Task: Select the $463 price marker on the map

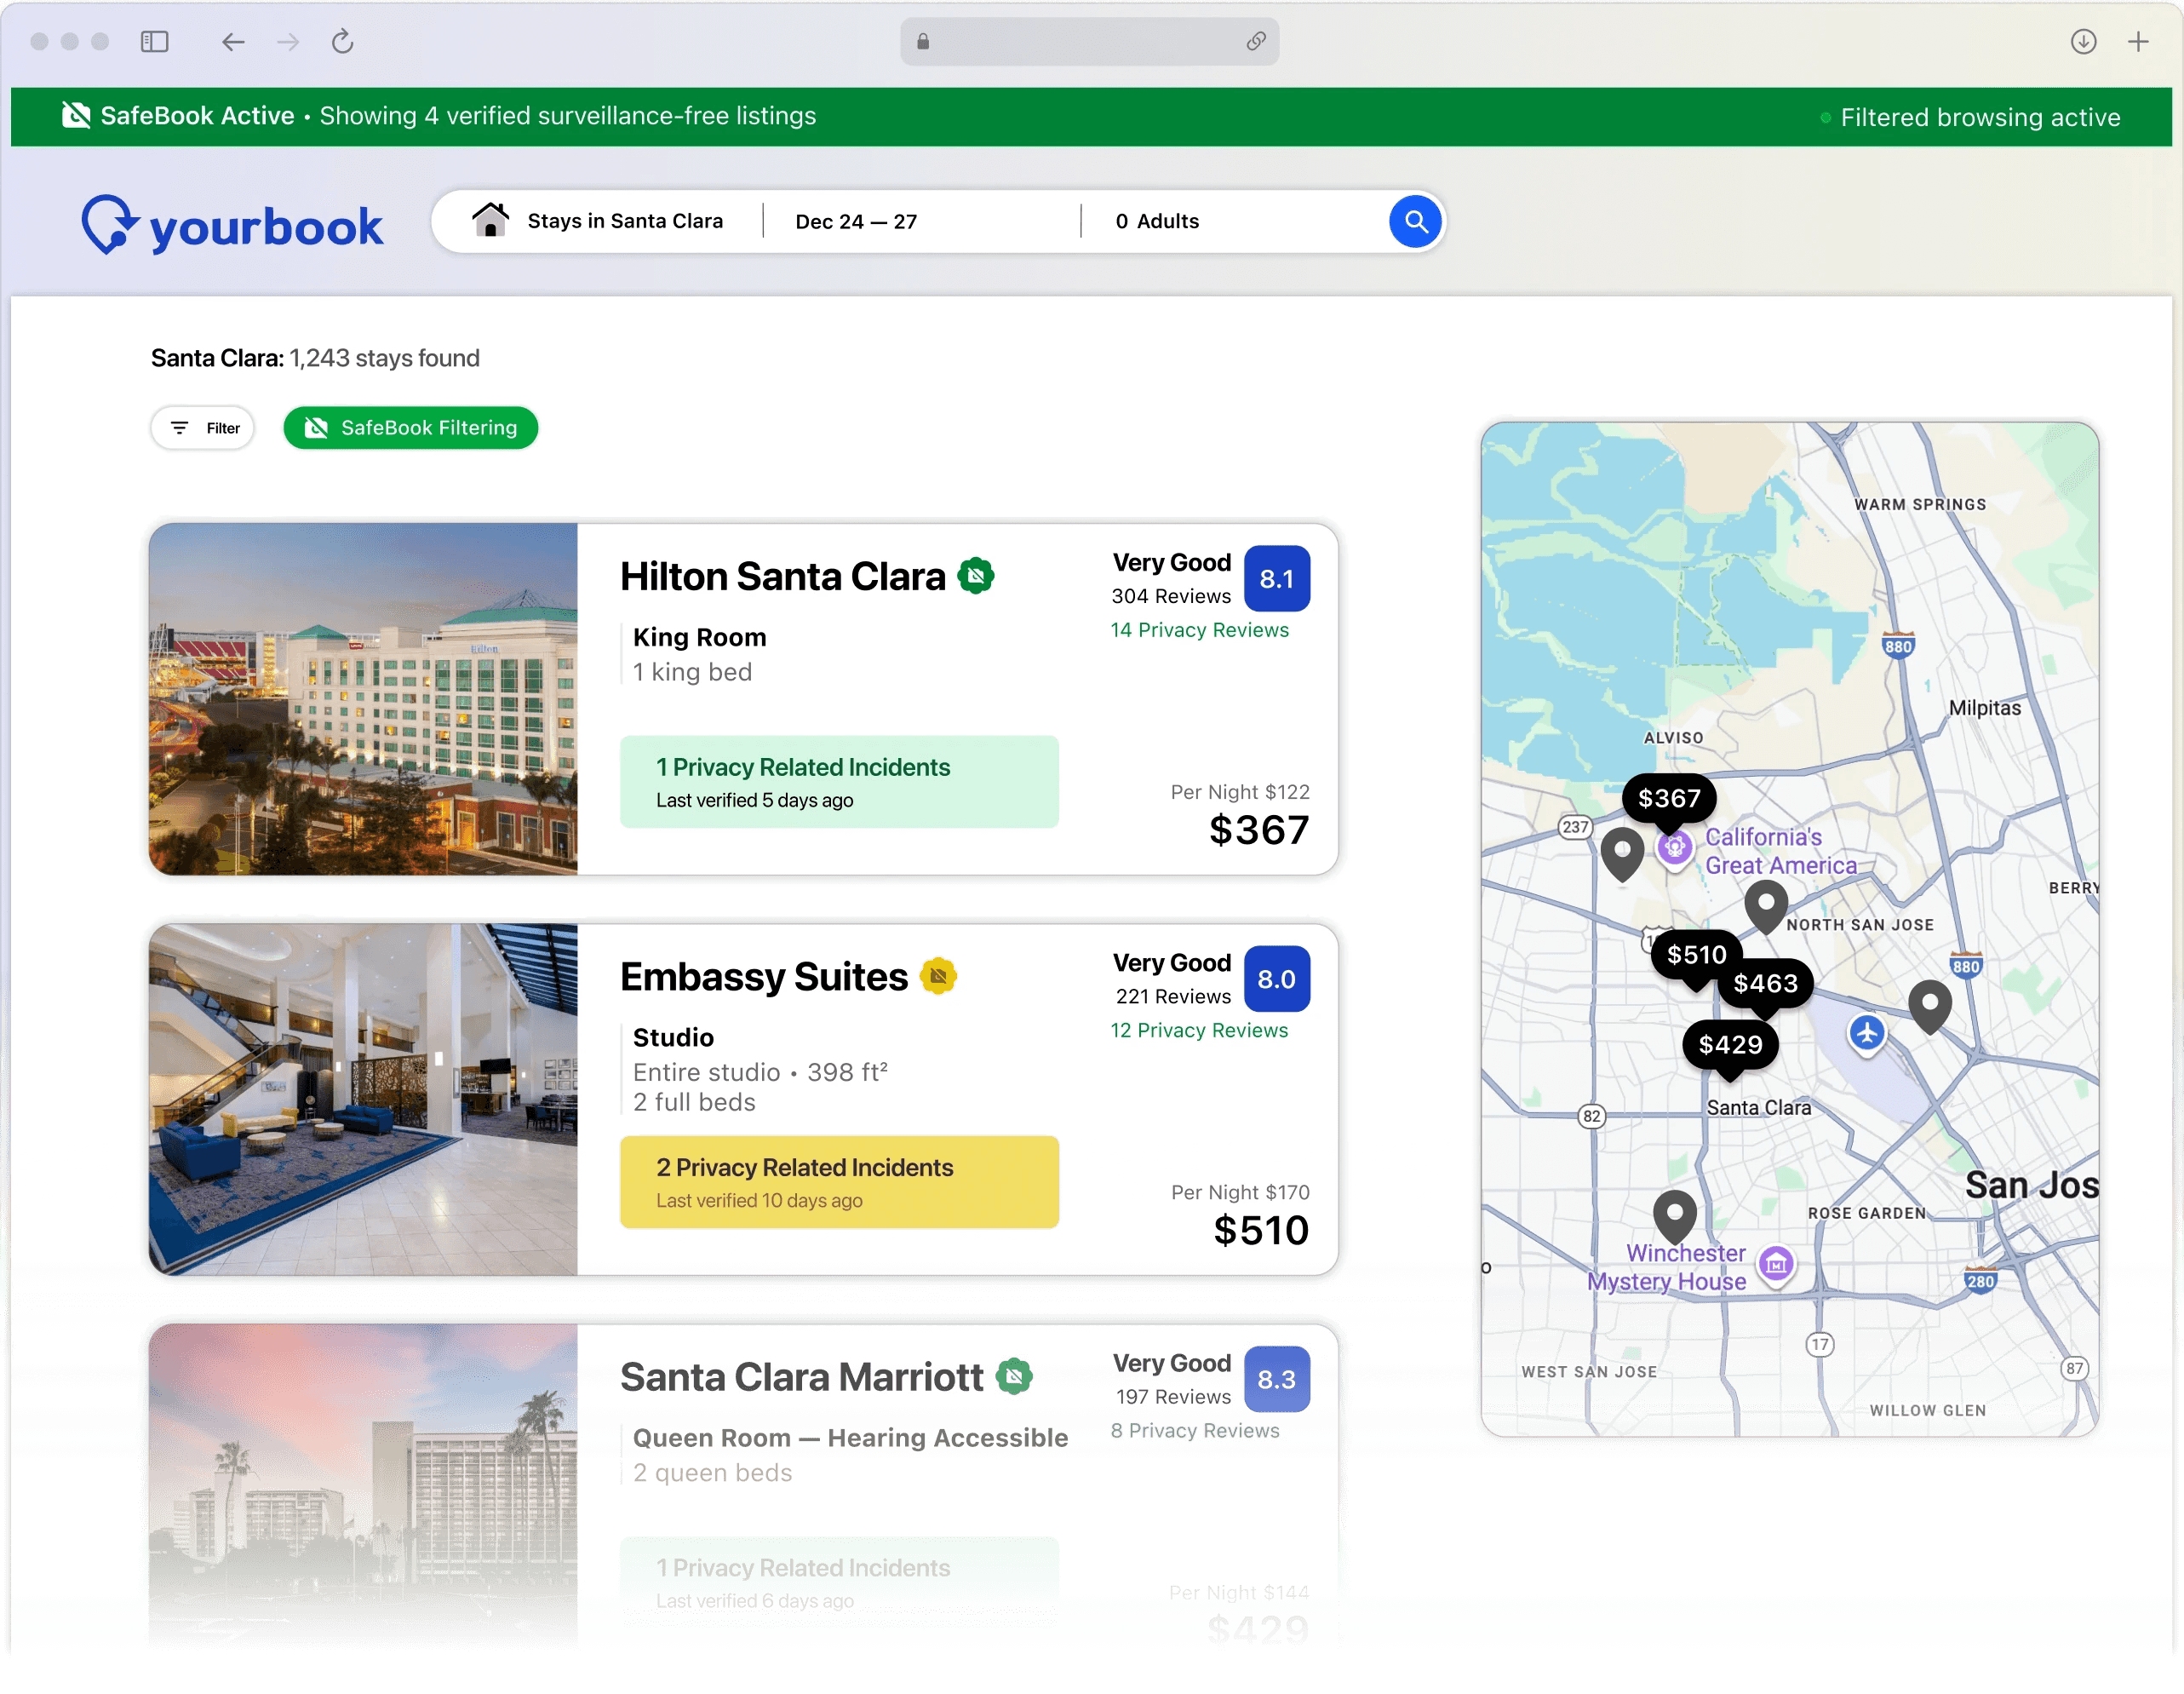Action: [x=1765, y=984]
